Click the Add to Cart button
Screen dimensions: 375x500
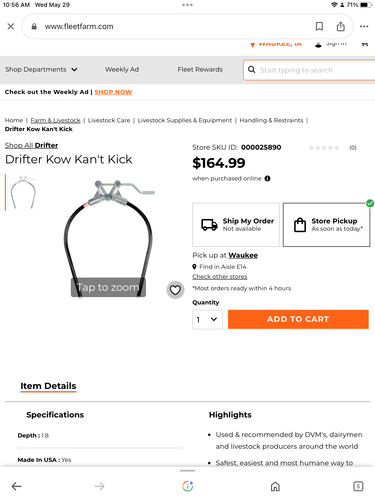(298, 319)
